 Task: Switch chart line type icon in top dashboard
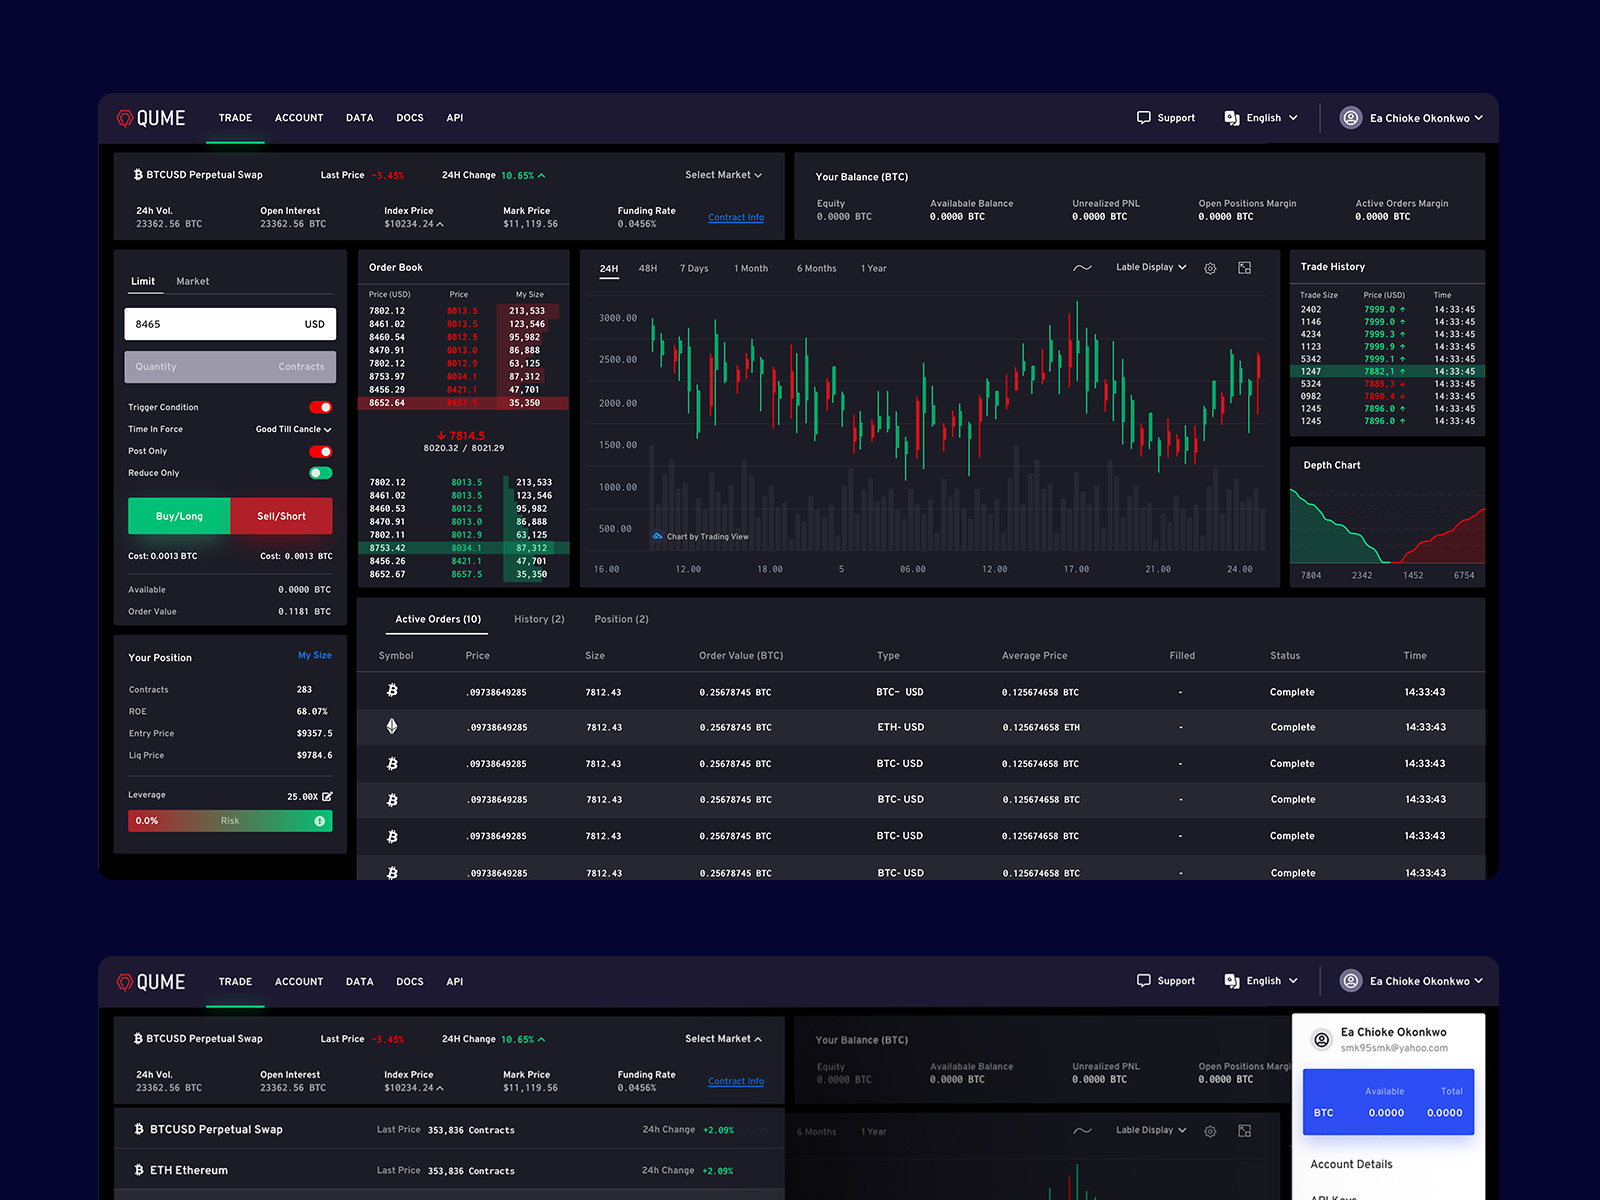[1082, 268]
